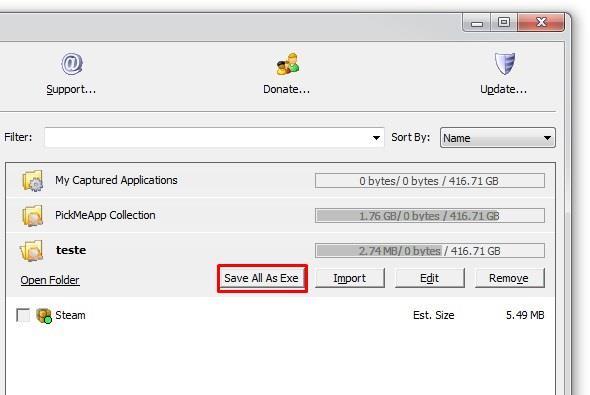Select the teste profile name
Viewport: 590px width, 395px height.
click(71, 250)
